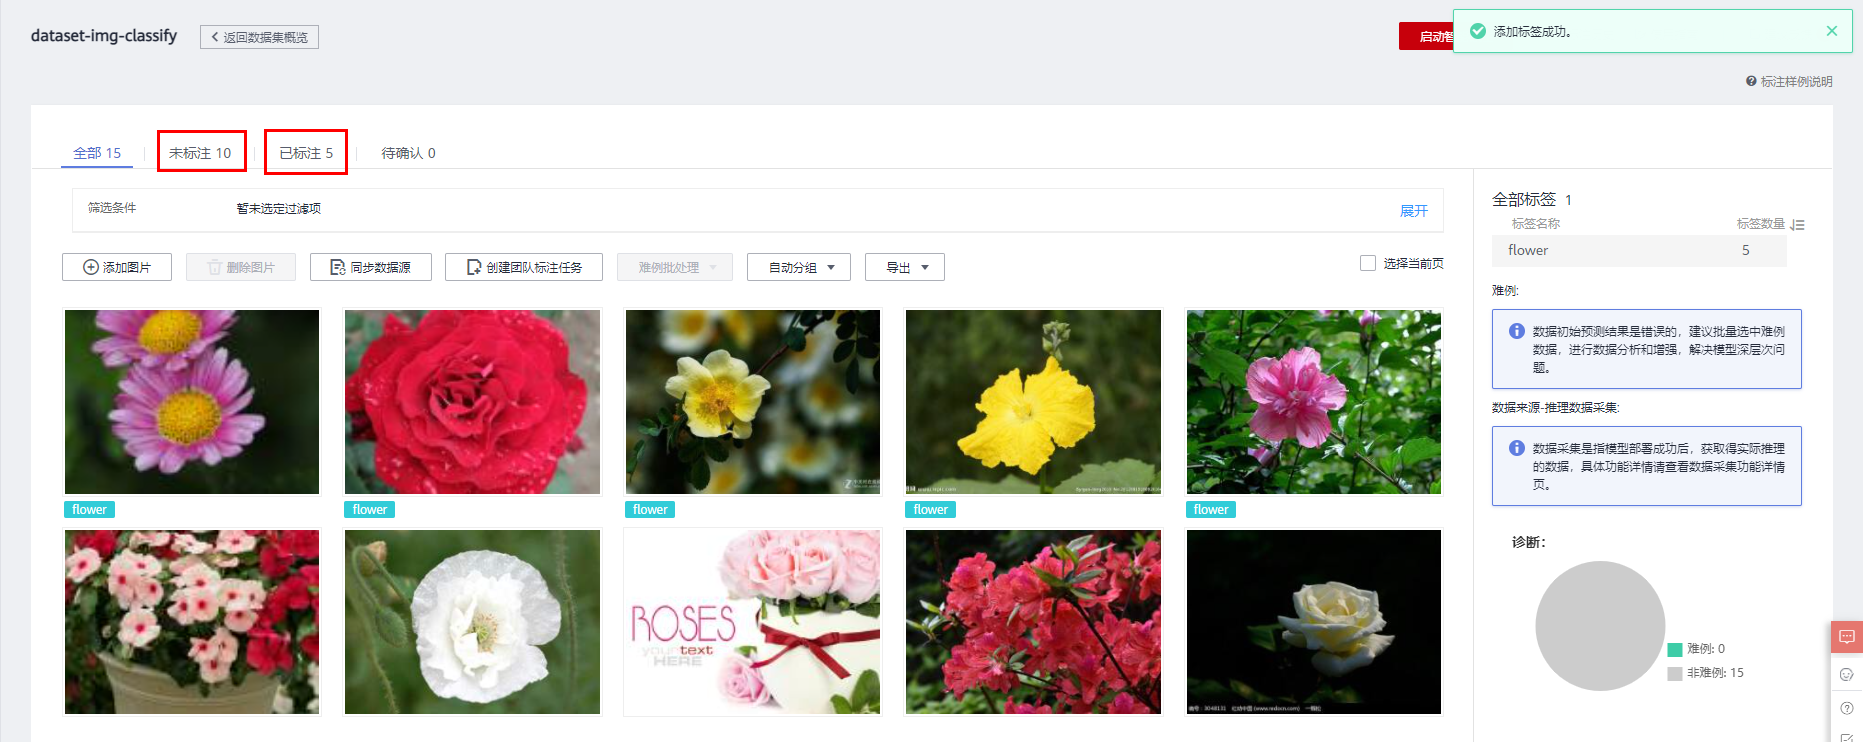Screen dimensions: 1863x742
Task: Expand filter conditions with 展开
Action: point(1413,210)
